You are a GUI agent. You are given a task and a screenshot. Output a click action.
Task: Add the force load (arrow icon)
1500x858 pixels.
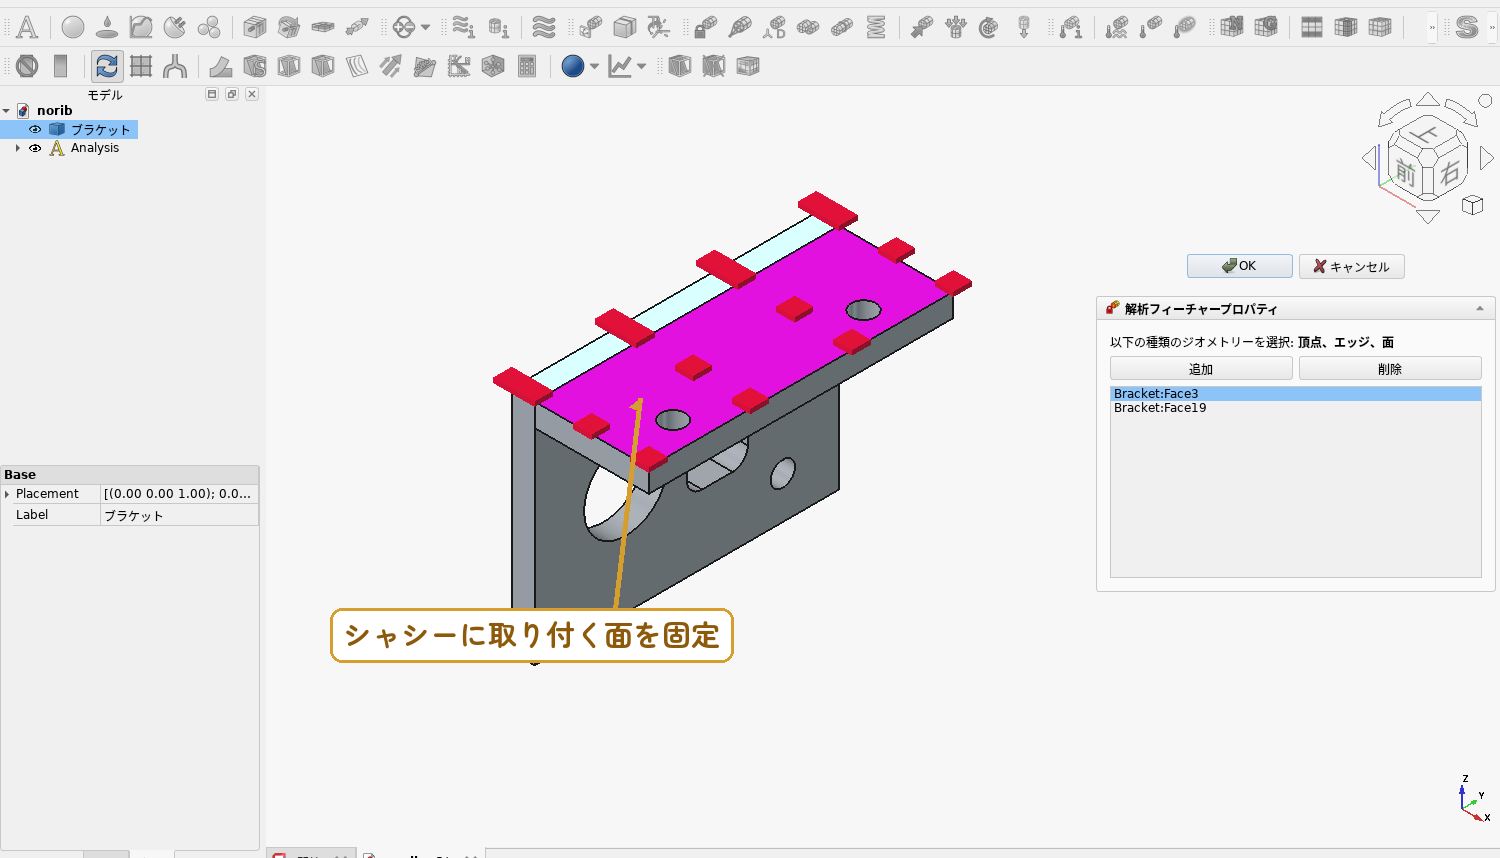(922, 27)
